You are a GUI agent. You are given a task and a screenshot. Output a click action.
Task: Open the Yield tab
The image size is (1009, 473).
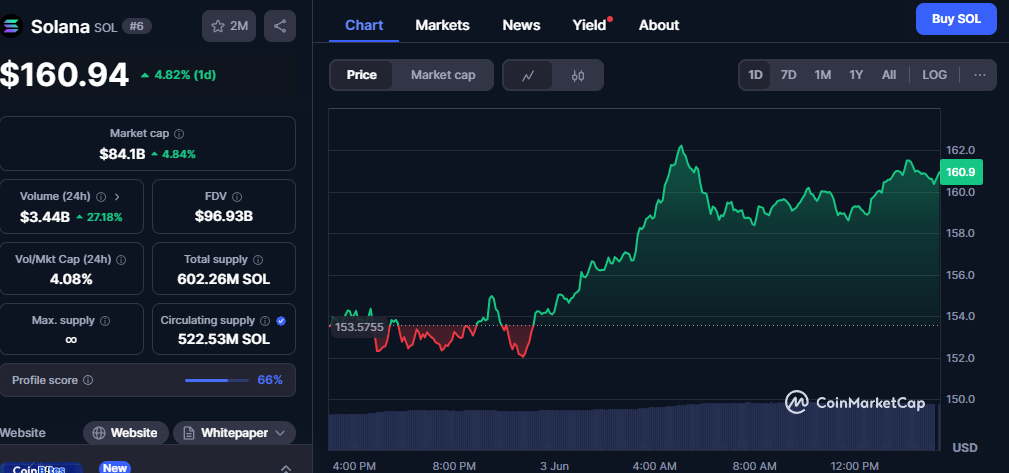pos(591,25)
